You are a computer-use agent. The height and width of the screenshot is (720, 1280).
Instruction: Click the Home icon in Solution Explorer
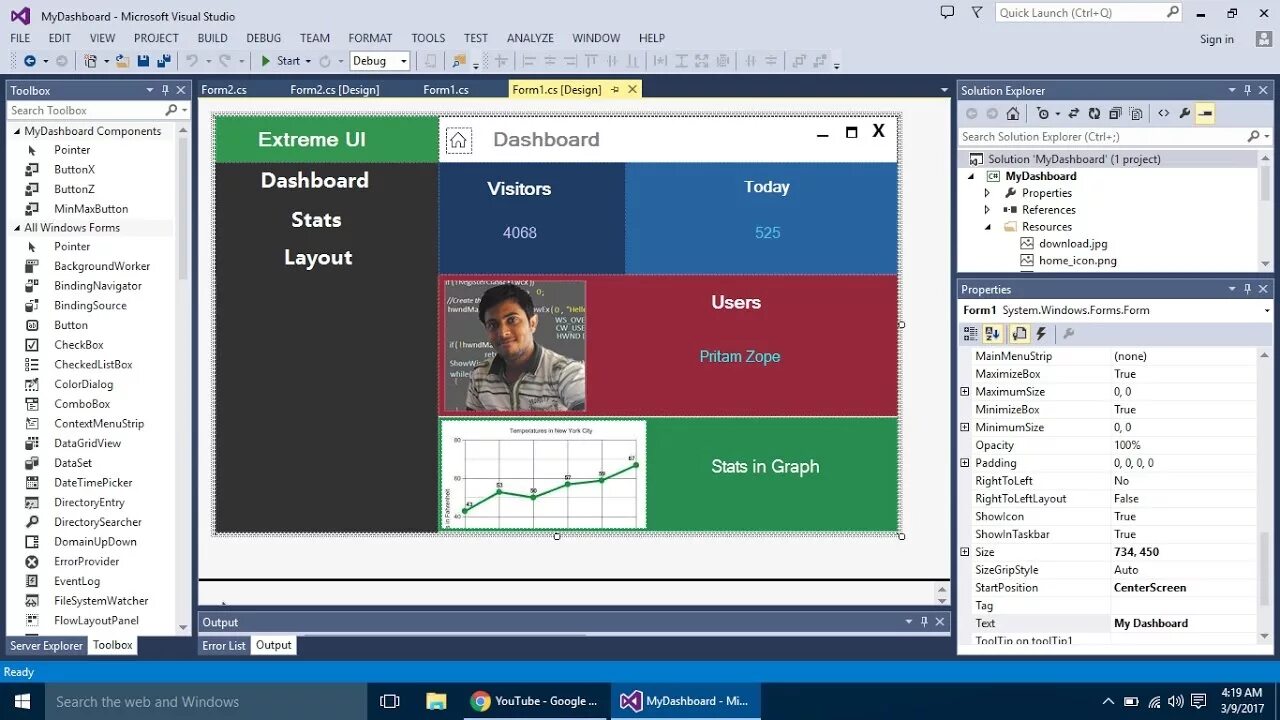1013,114
